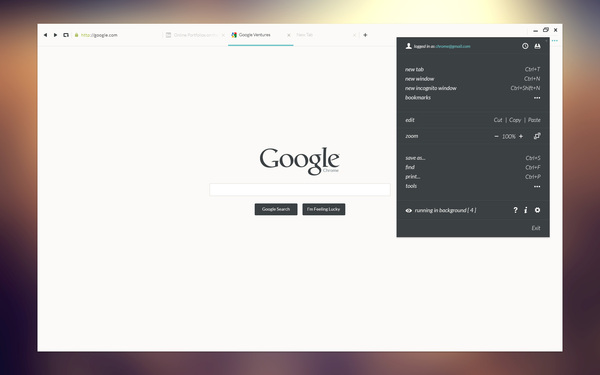Click Copy in the edit row
600x375 pixels.
click(x=515, y=120)
